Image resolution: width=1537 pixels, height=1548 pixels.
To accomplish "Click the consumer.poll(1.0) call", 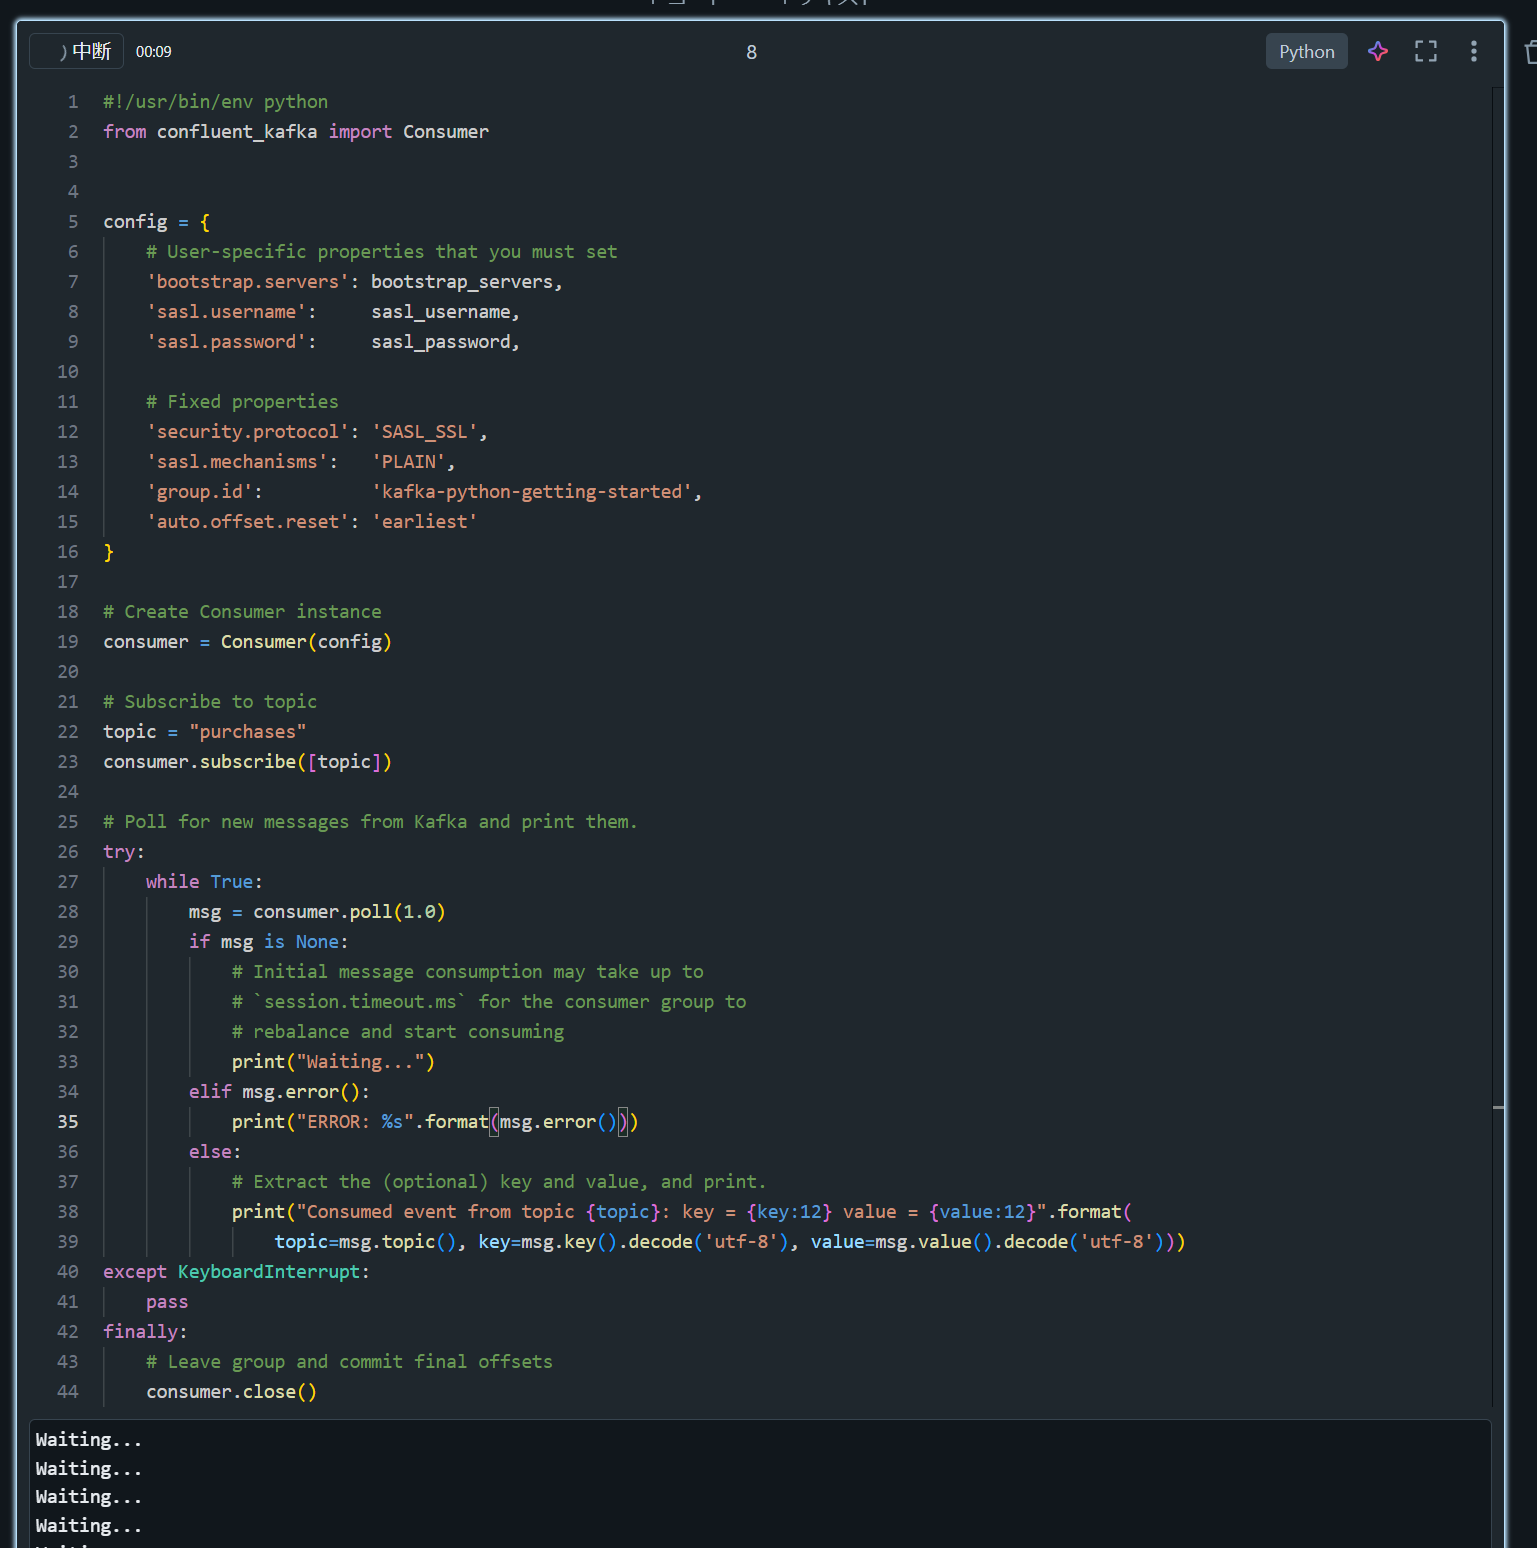I will click(349, 912).
